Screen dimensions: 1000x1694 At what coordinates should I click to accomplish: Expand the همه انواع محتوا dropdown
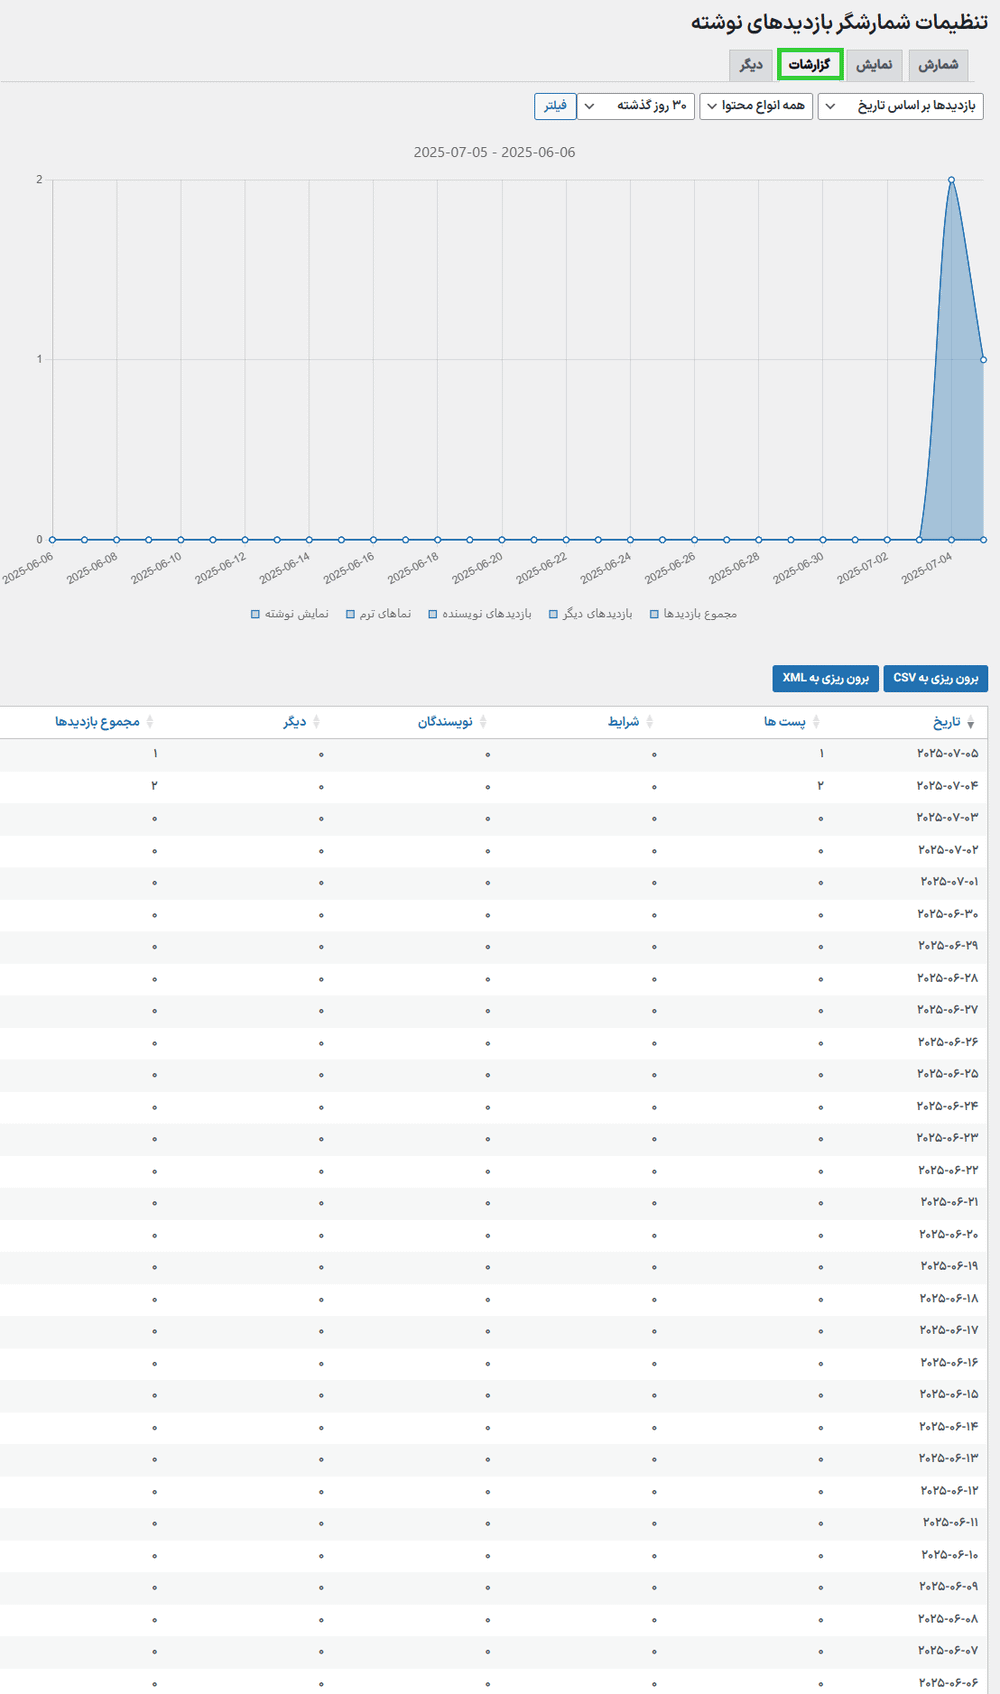click(x=756, y=106)
